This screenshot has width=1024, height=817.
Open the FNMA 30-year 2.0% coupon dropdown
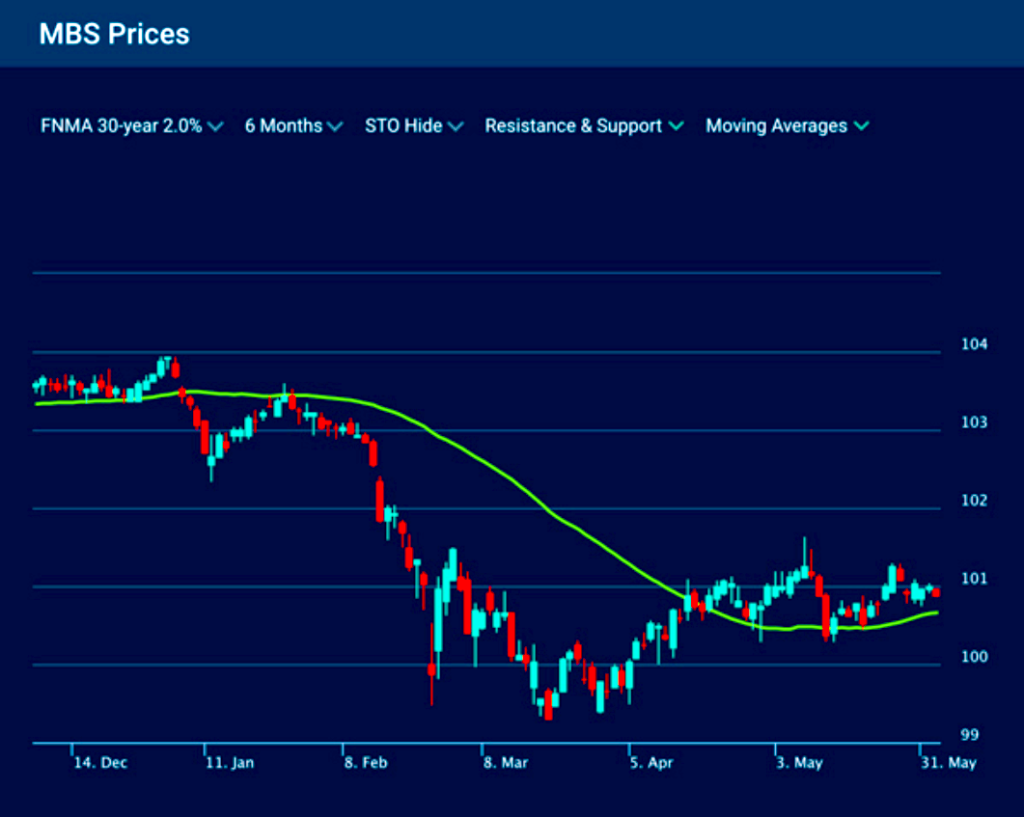[131, 126]
